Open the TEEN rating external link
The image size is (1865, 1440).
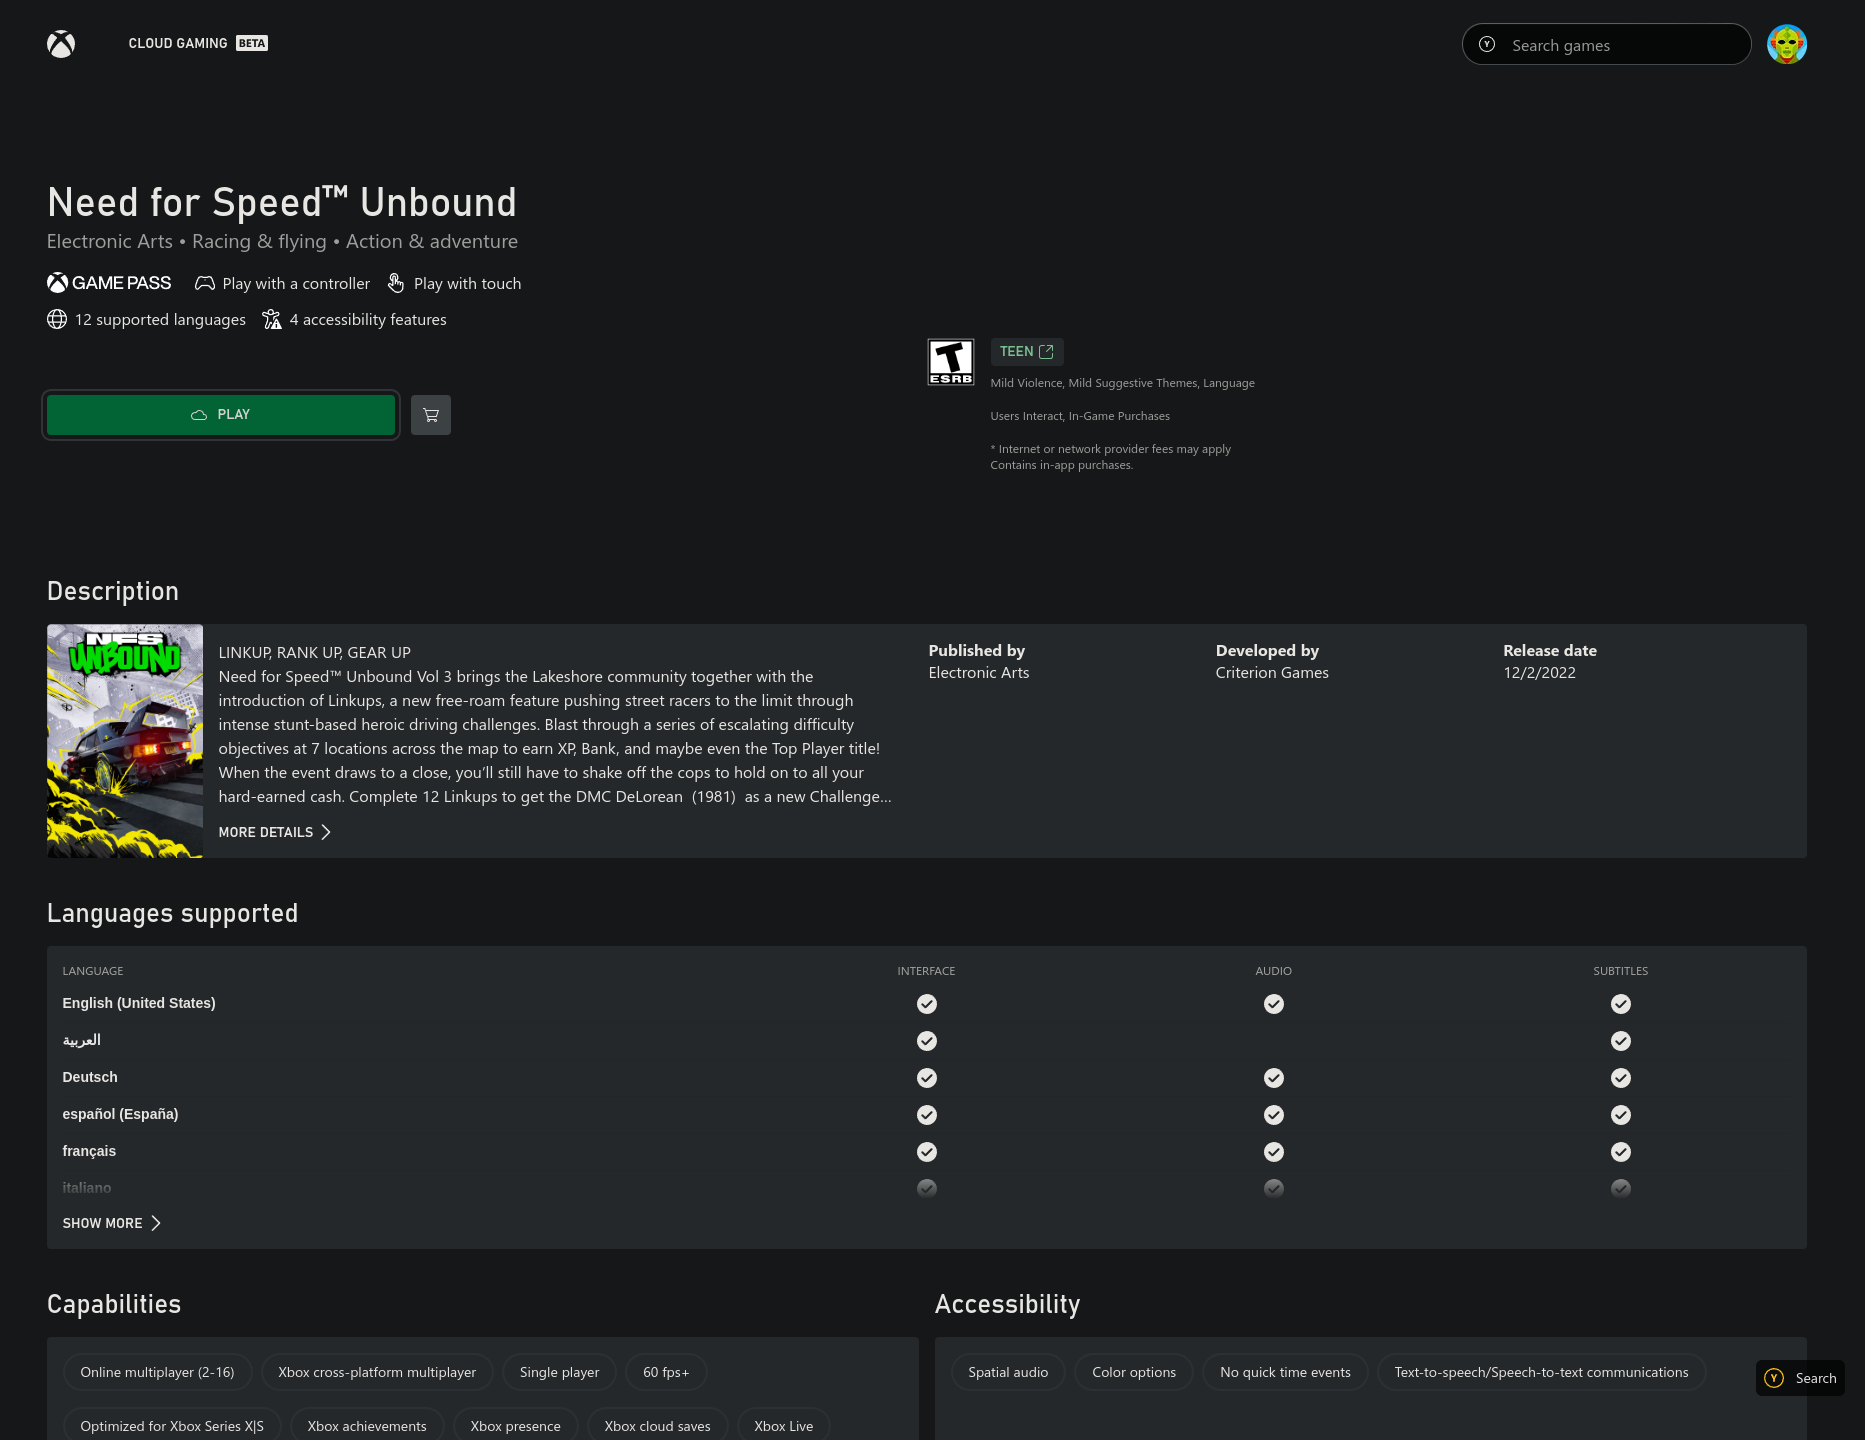click(x=1026, y=352)
